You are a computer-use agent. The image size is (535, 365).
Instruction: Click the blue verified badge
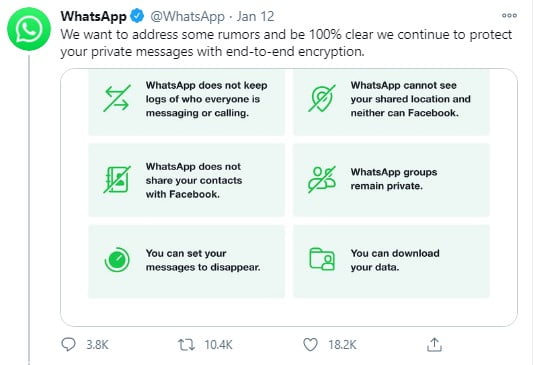pos(138,16)
